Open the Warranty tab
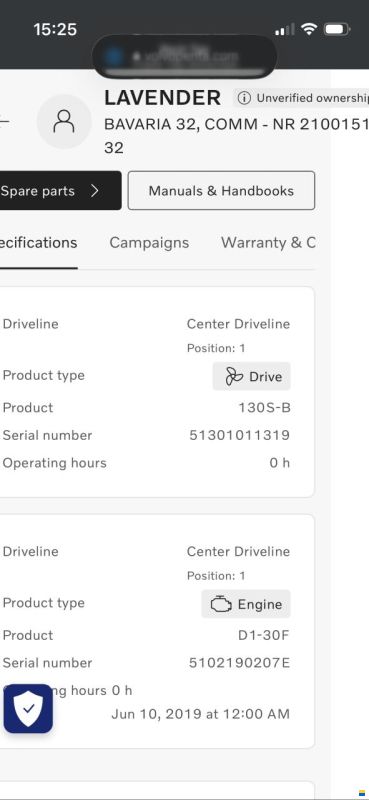This screenshot has height=800, width=369. click(268, 242)
